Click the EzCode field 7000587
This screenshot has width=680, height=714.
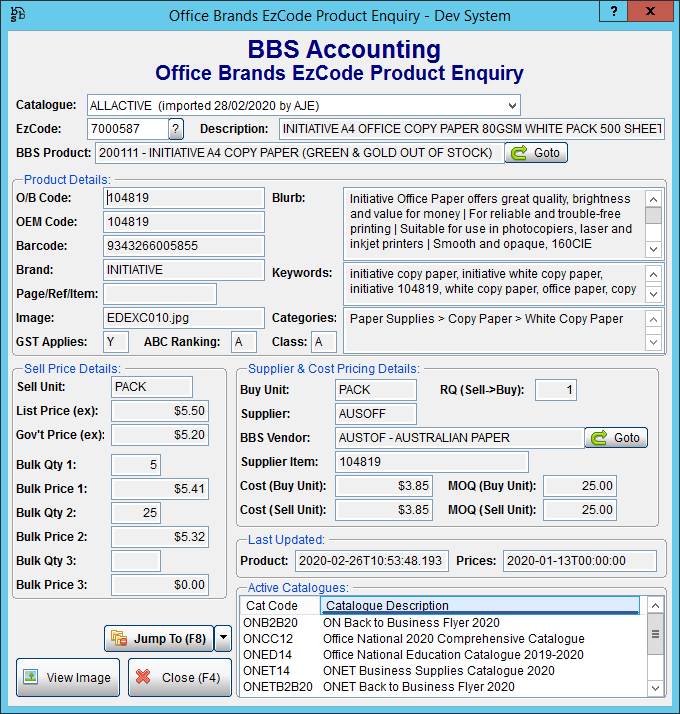click(128, 129)
